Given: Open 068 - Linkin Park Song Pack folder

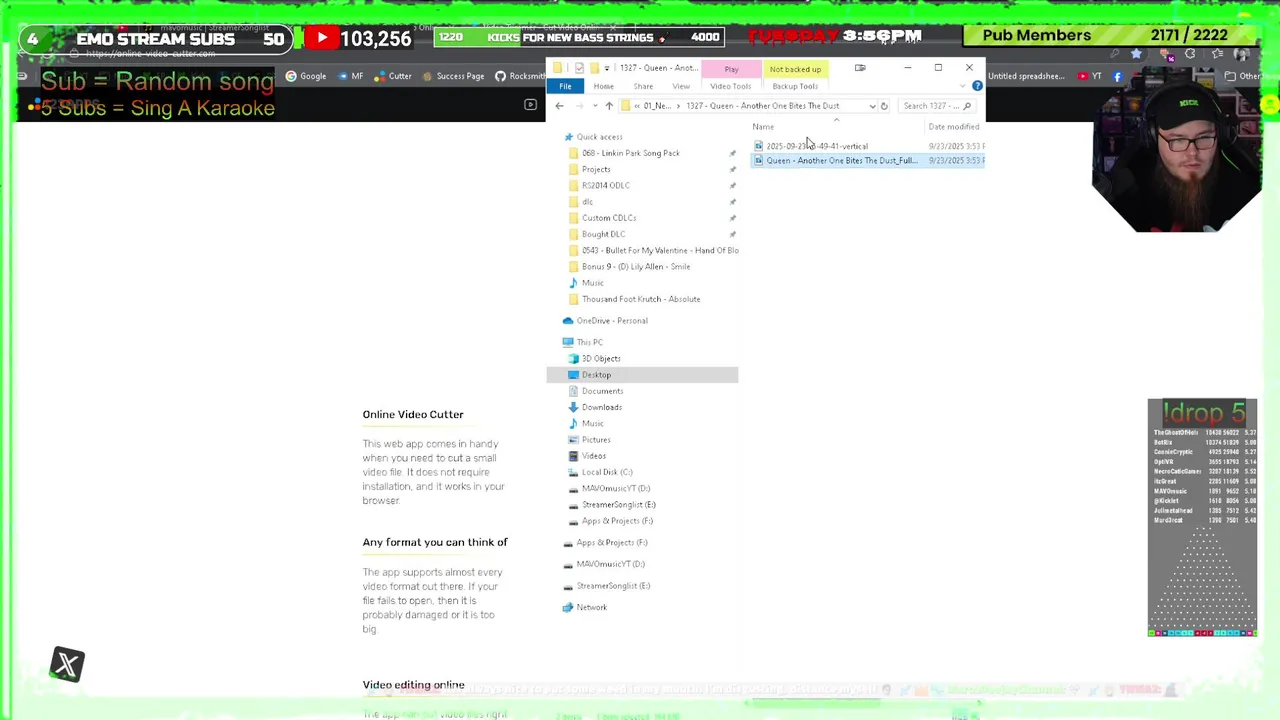Looking at the screenshot, I should coord(630,153).
